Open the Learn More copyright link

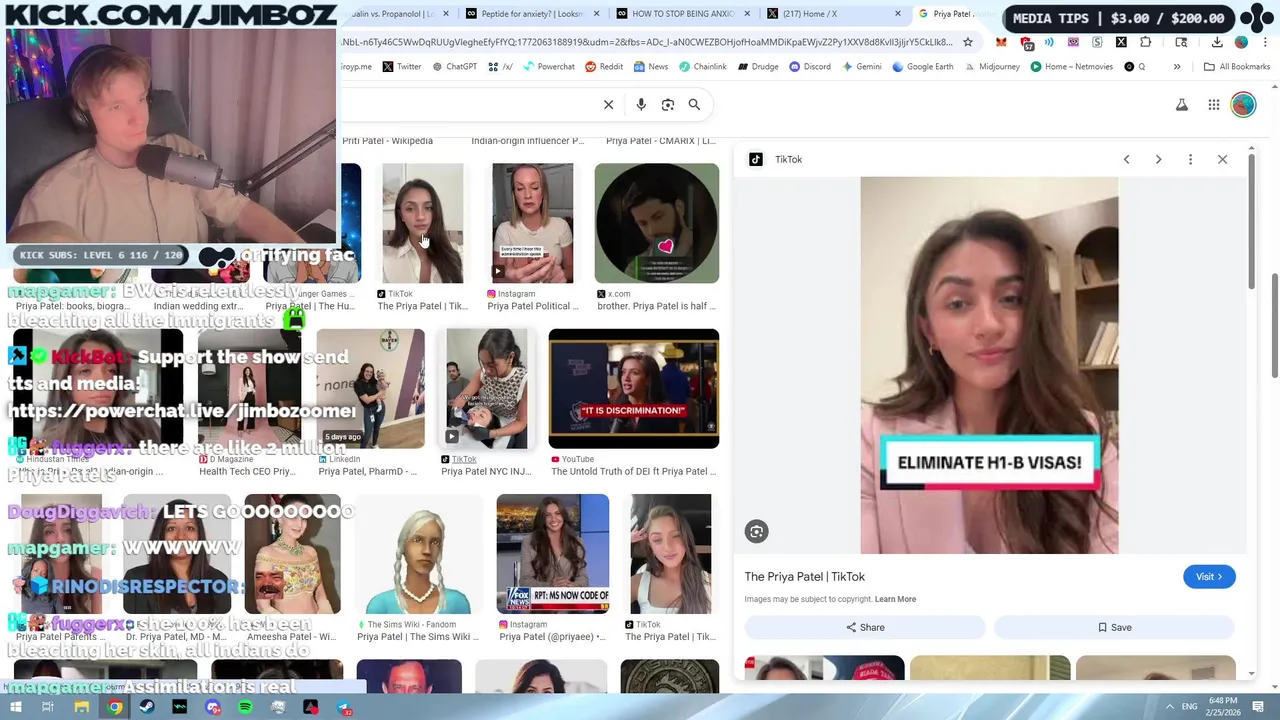[x=895, y=599]
